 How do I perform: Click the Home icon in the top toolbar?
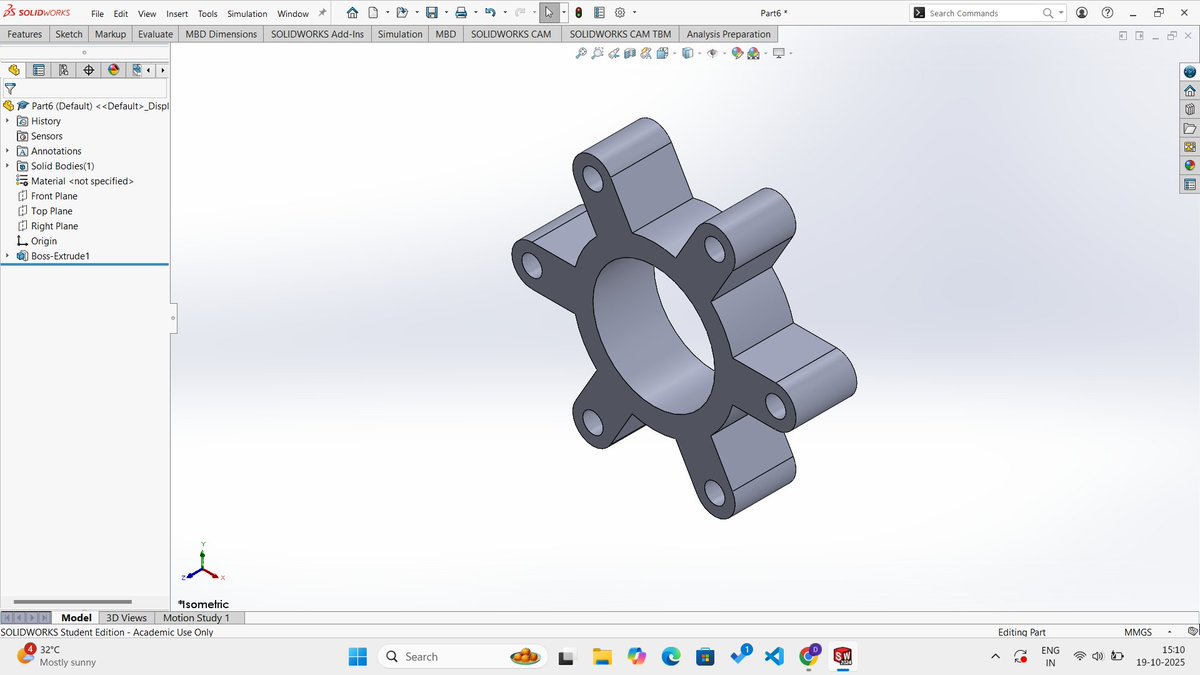pyautogui.click(x=353, y=13)
